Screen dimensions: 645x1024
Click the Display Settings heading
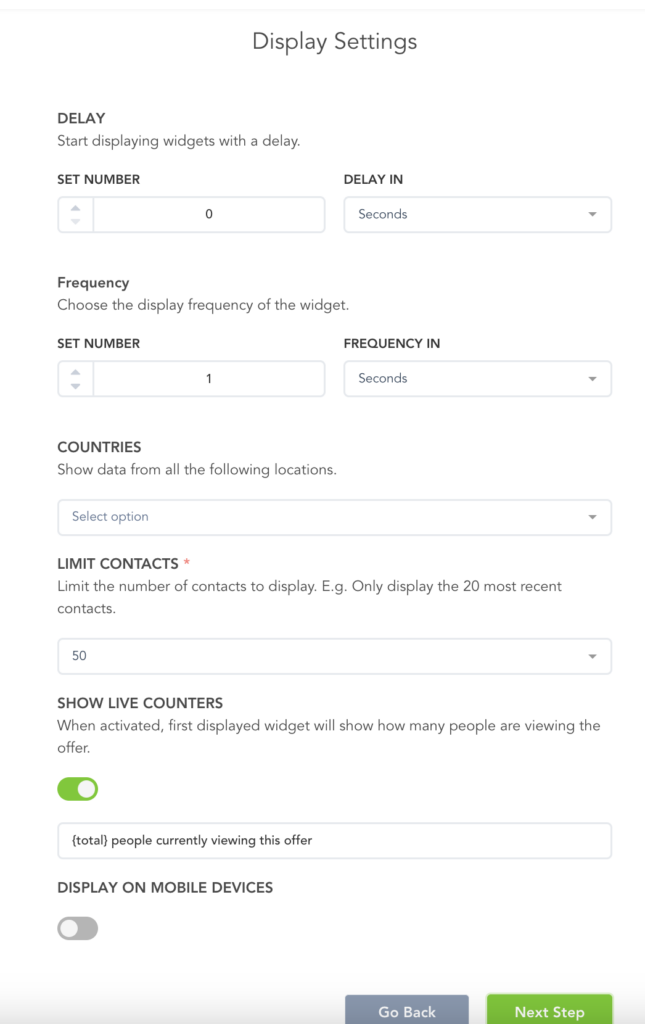[x=334, y=42]
